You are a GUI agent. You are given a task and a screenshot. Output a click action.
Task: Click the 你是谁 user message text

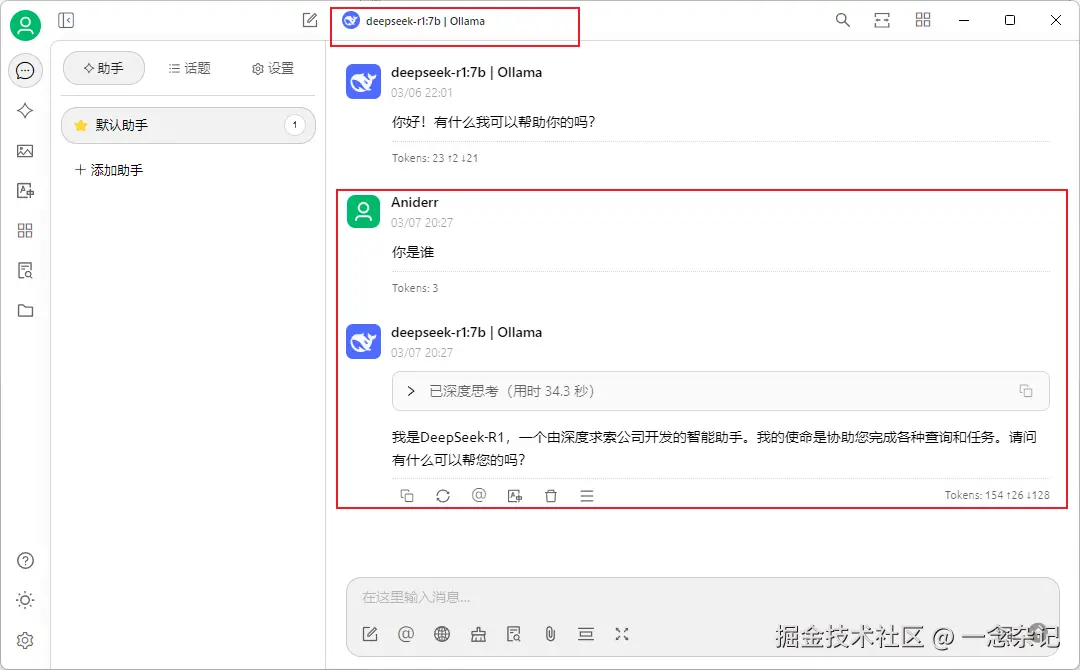(413, 252)
